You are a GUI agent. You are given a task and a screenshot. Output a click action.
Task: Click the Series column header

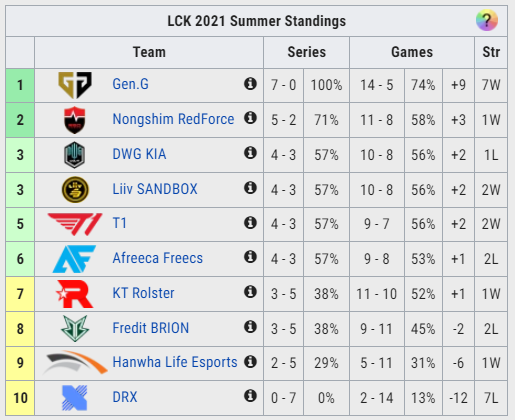[x=306, y=52]
